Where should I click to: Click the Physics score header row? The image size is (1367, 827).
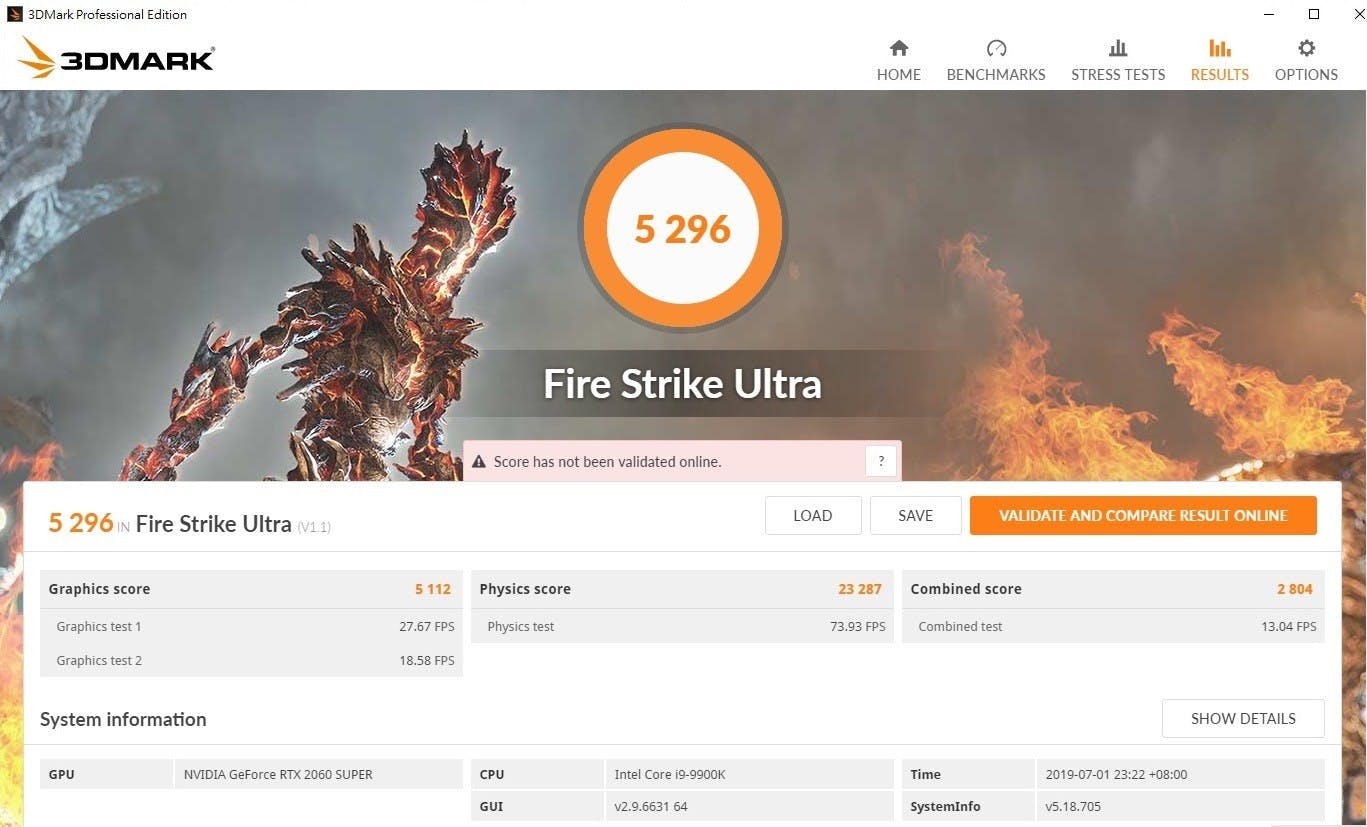tap(681, 589)
